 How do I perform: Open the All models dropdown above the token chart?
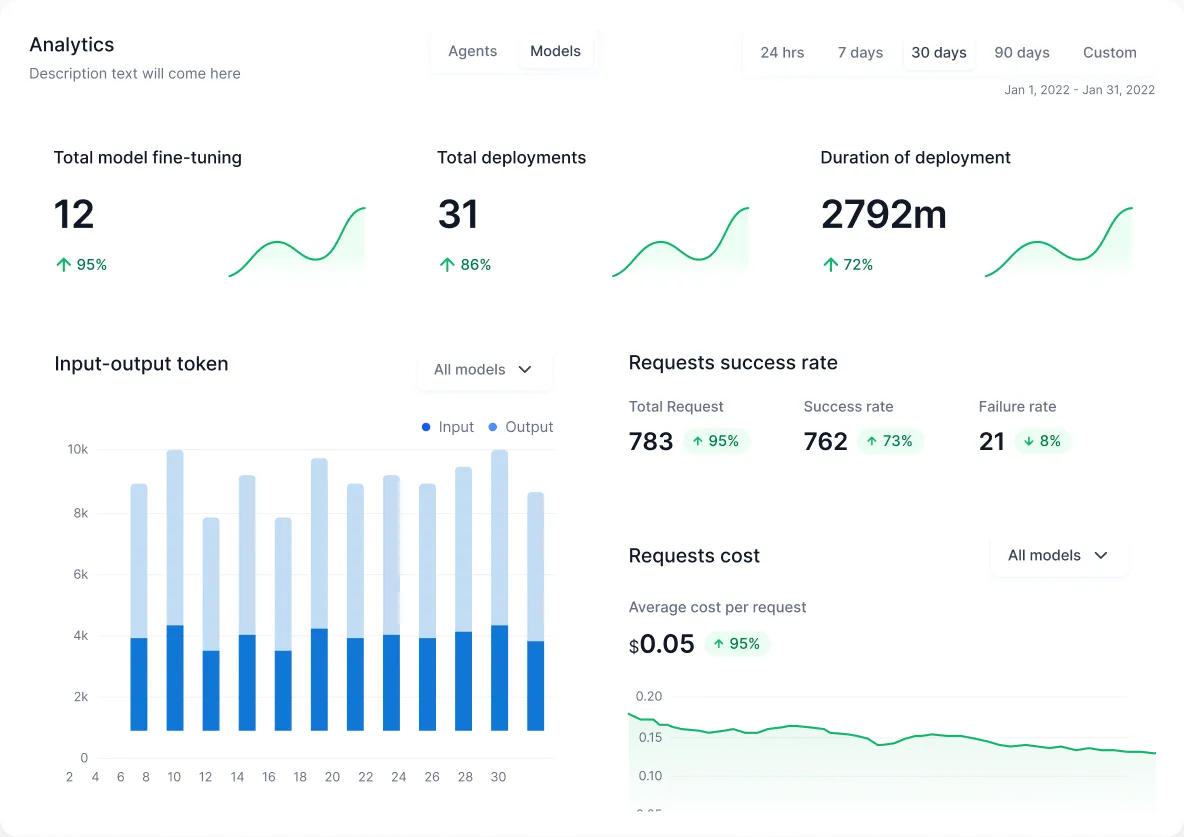pos(484,369)
